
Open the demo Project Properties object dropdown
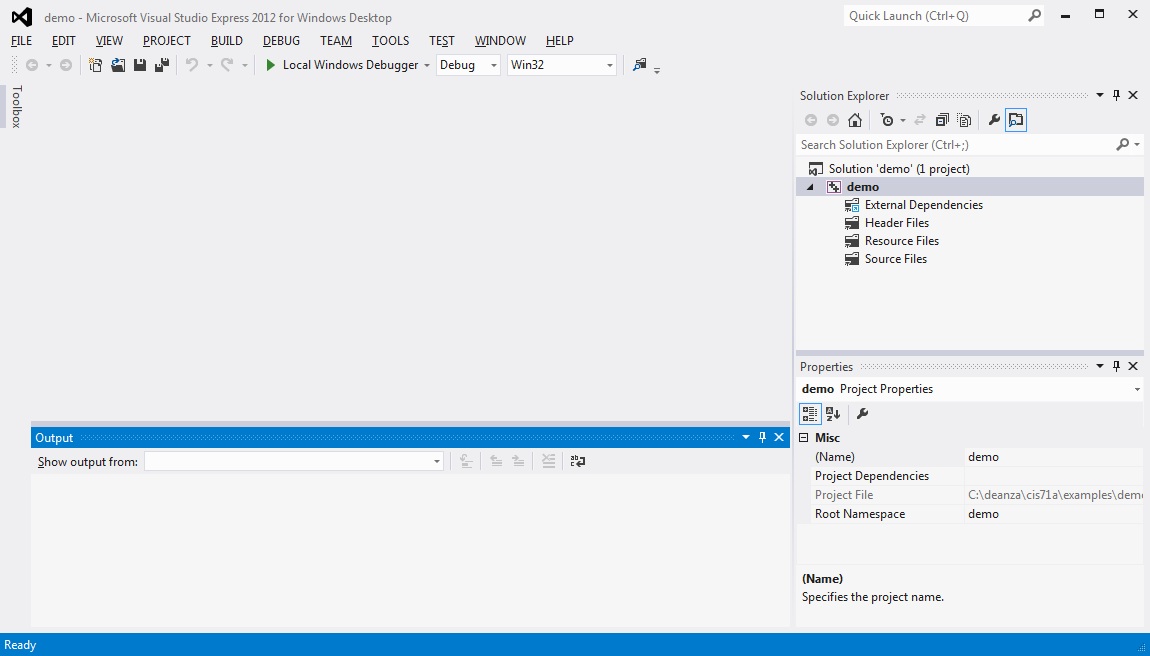[1137, 390]
